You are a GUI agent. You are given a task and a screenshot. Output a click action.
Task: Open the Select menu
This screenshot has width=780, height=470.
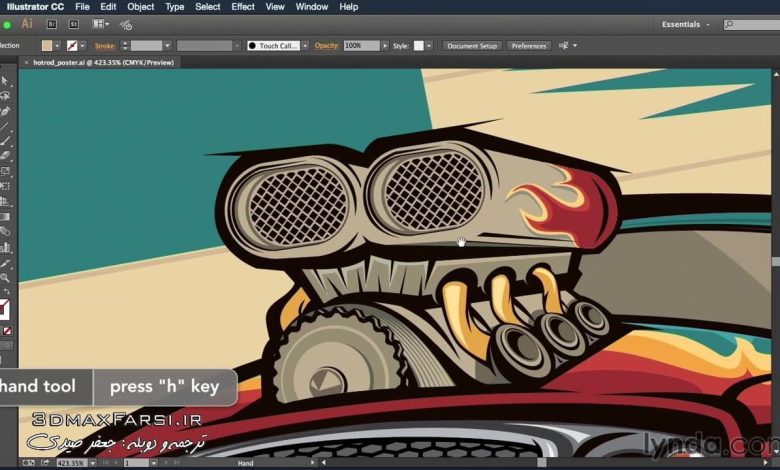tap(207, 7)
